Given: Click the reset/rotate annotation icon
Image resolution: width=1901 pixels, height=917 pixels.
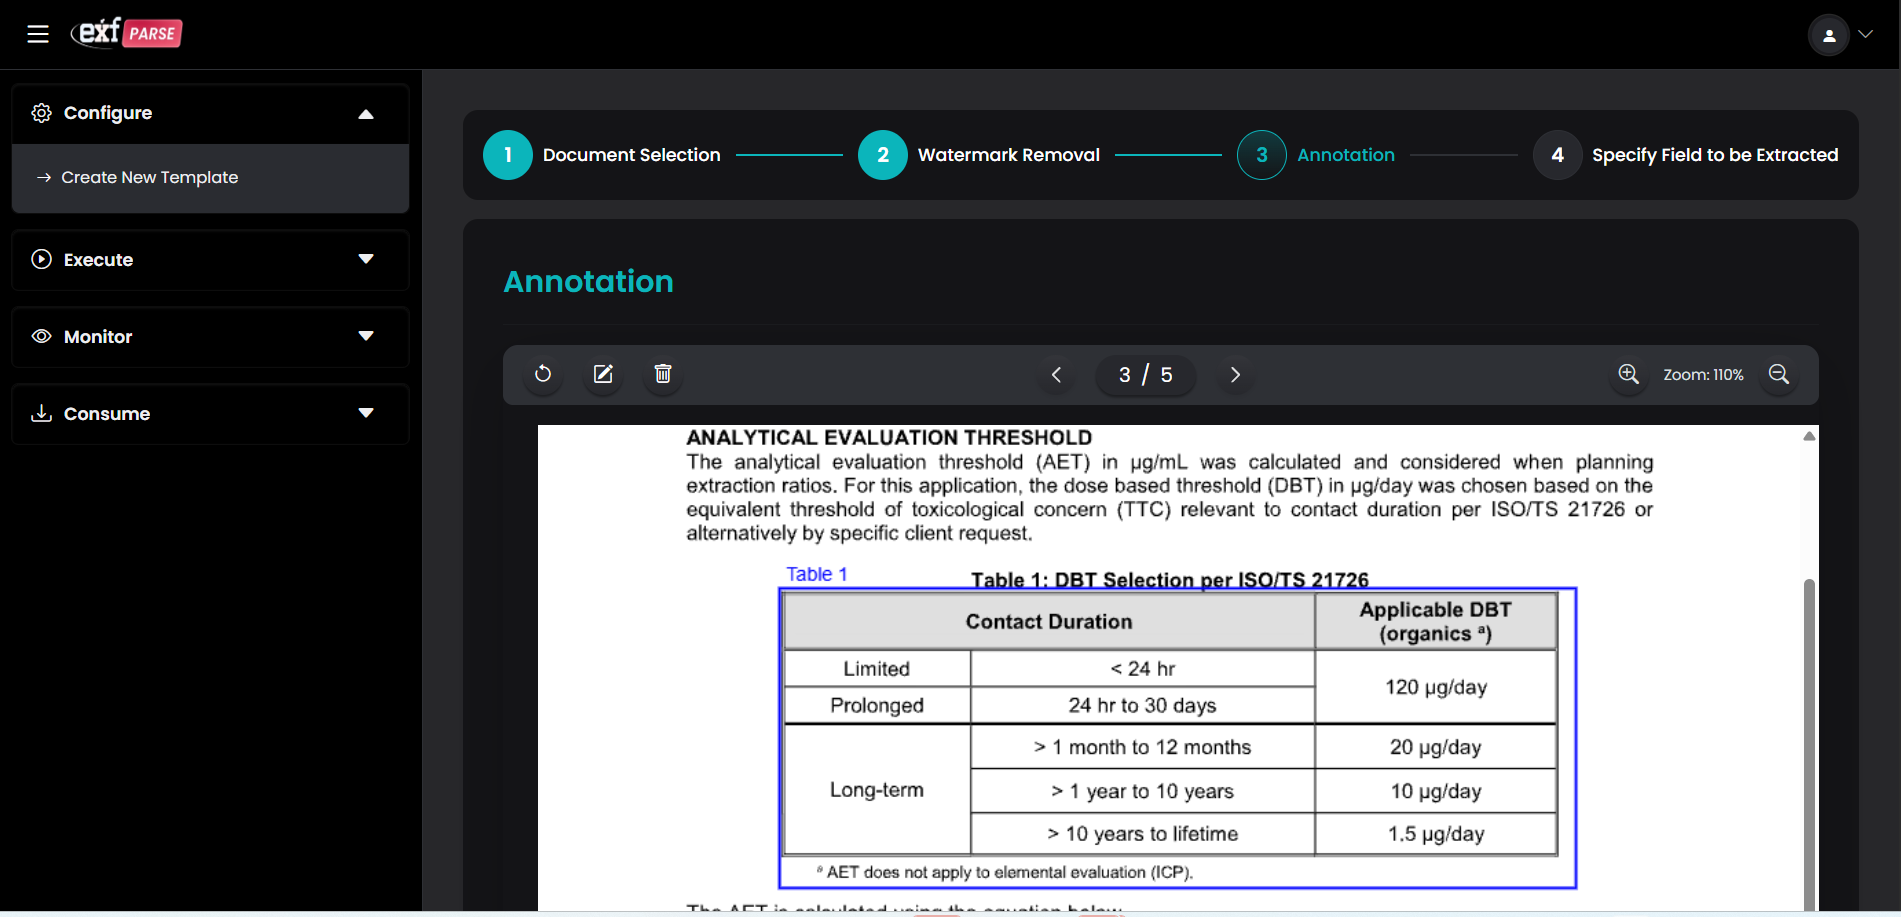Looking at the screenshot, I should point(543,374).
